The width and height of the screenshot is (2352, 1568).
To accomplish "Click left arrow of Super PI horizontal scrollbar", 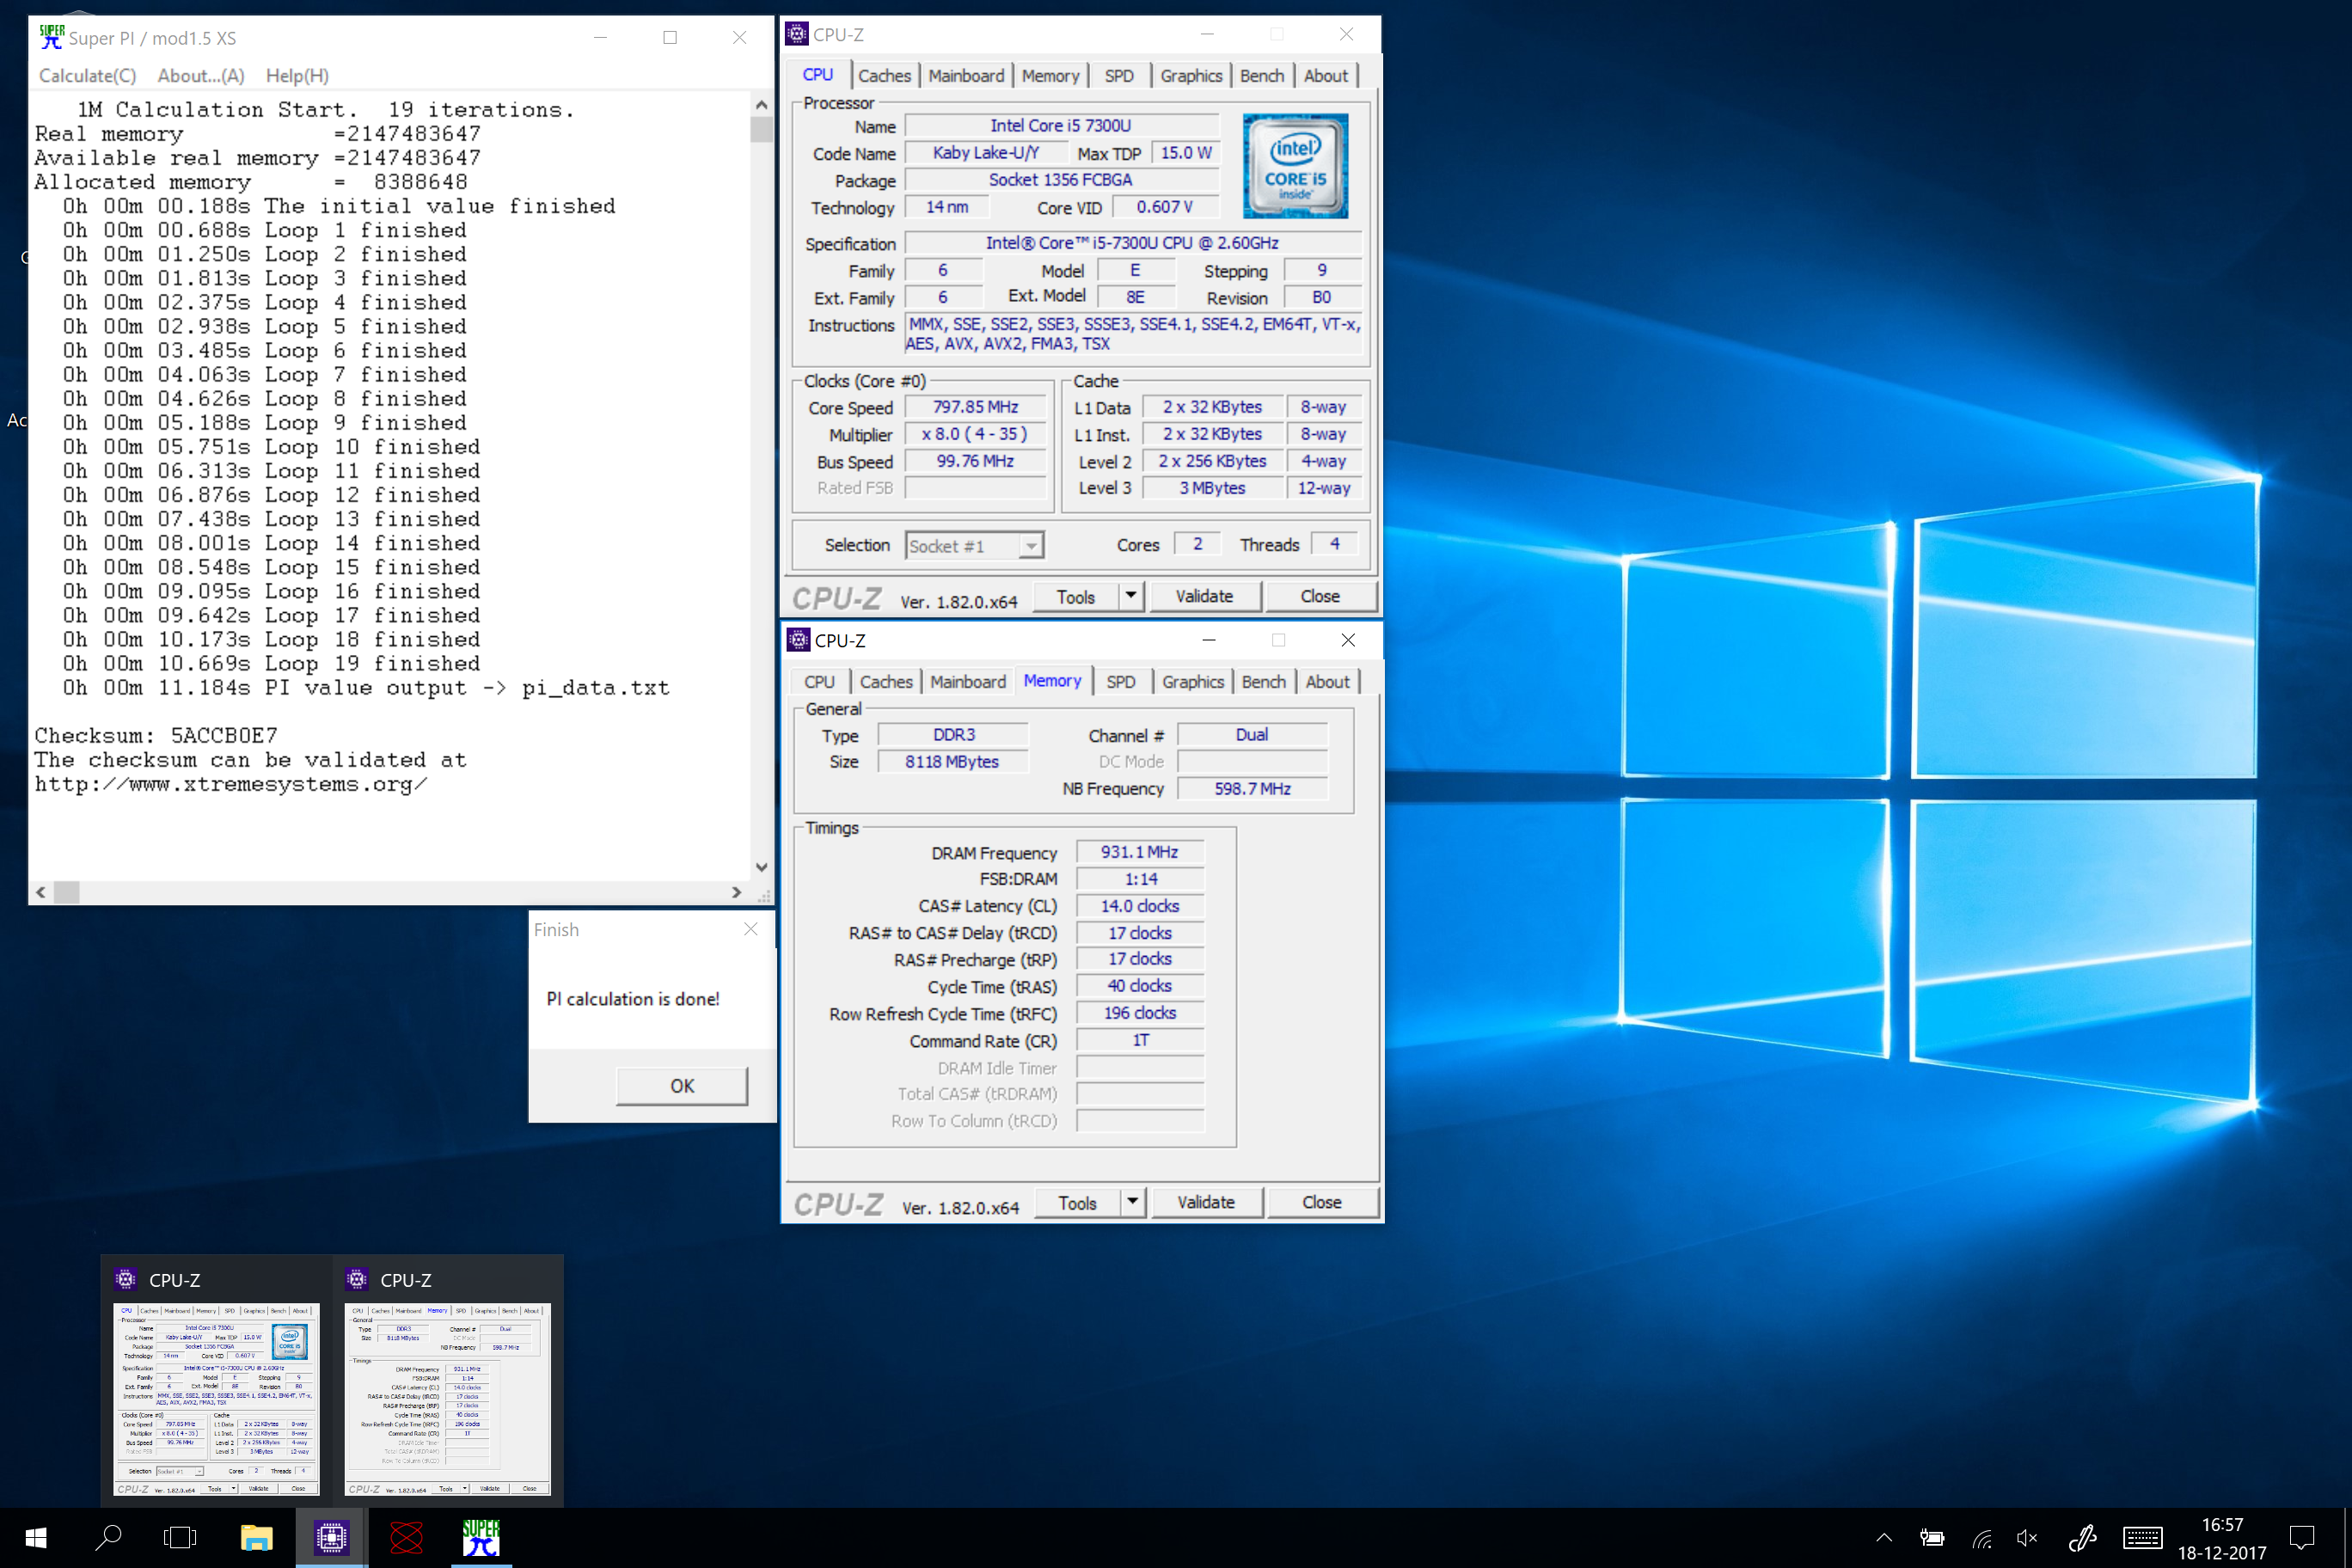I will [x=41, y=893].
